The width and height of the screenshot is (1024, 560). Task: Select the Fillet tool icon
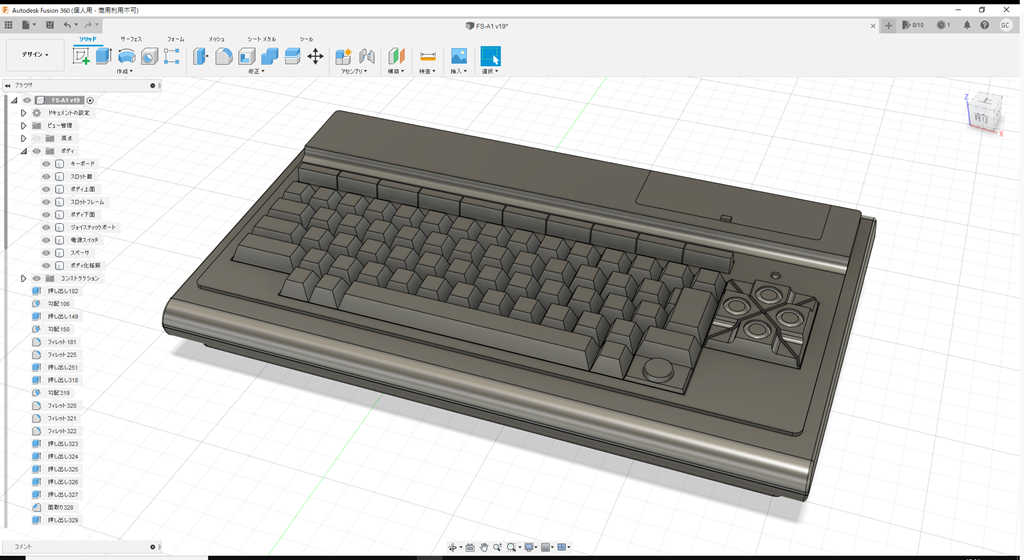click(x=224, y=57)
